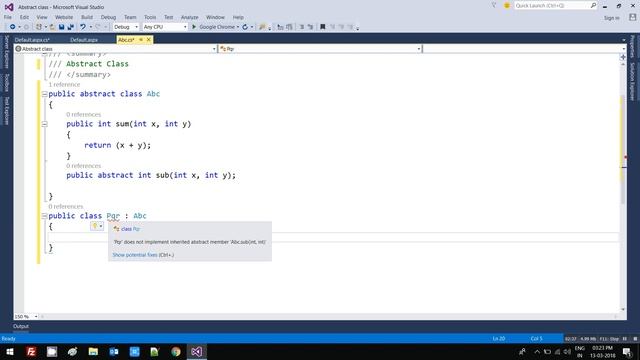Open File Explorer from the taskbar
The height and width of the screenshot is (360, 640).
[93, 351]
